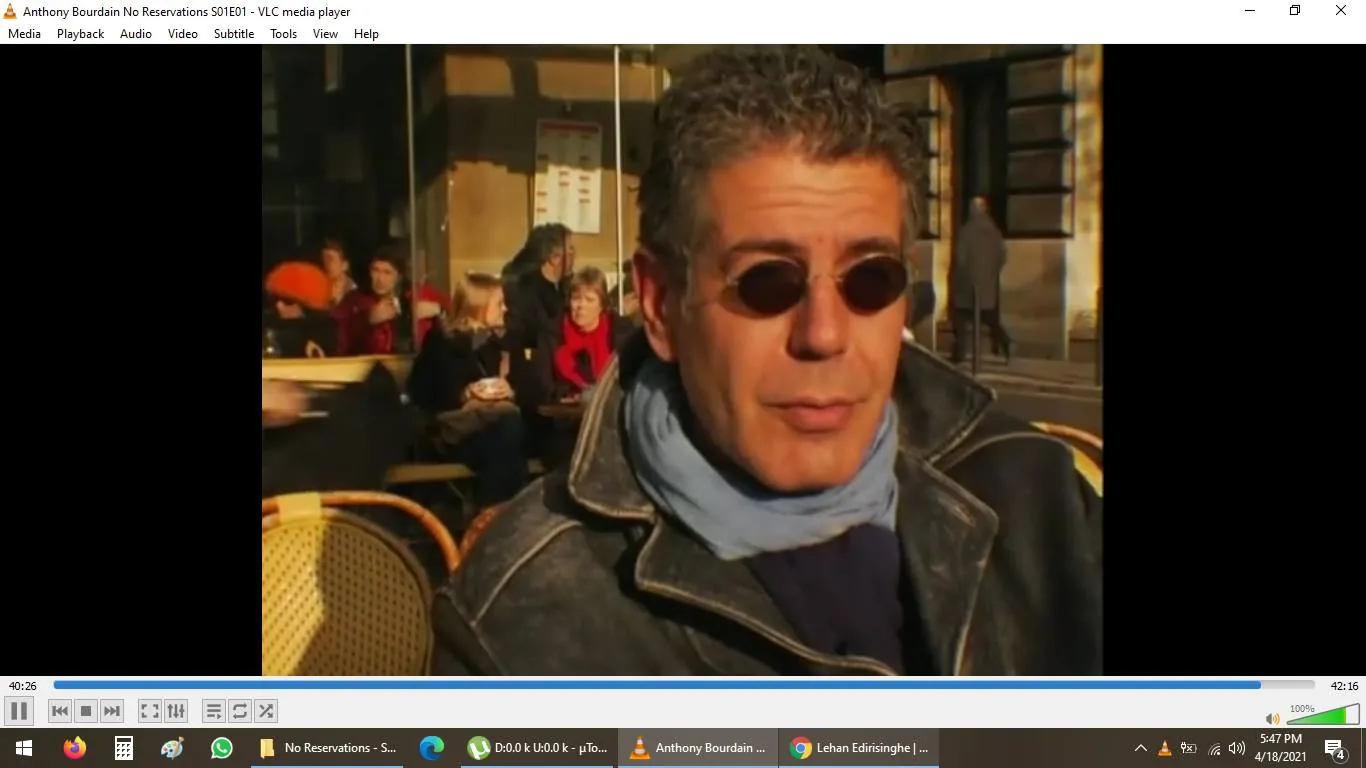Pause the video playback
This screenshot has width=1366, height=768.
click(x=18, y=711)
